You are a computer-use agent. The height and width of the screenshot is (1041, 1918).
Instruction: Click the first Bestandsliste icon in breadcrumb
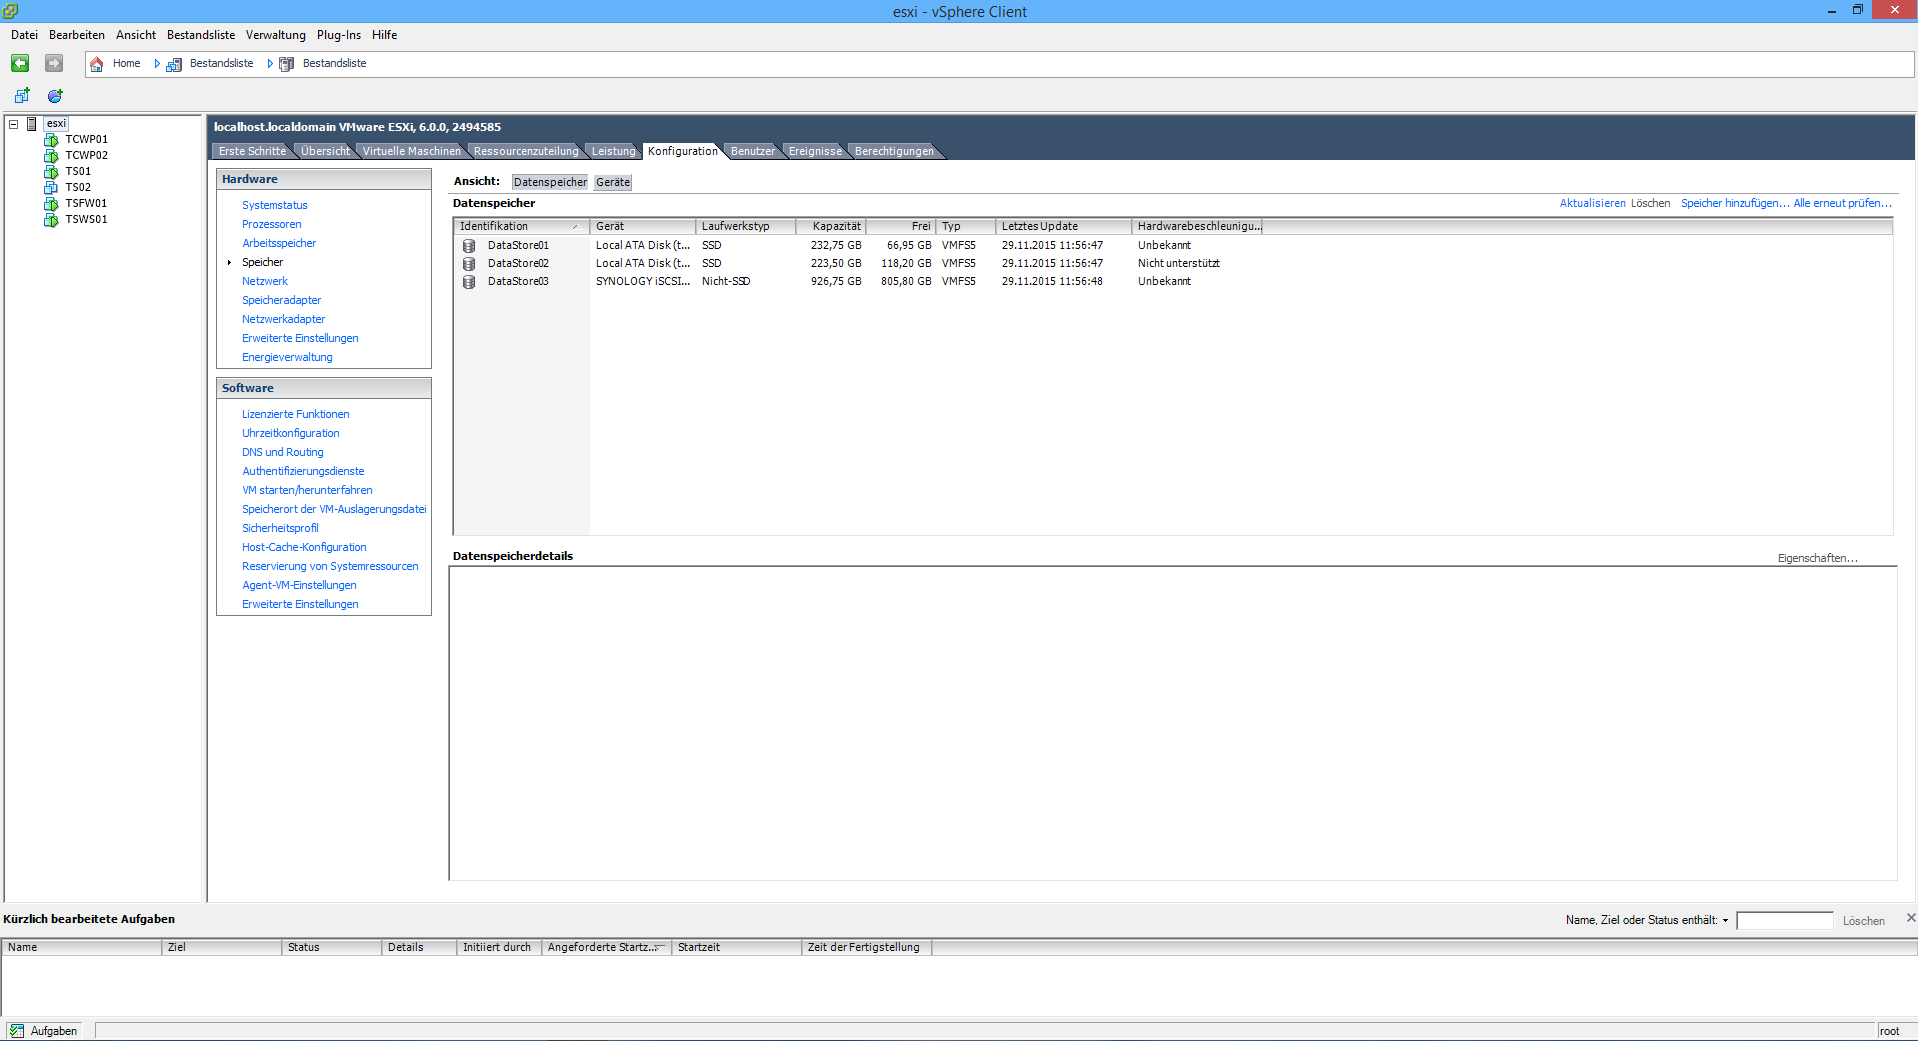click(174, 64)
